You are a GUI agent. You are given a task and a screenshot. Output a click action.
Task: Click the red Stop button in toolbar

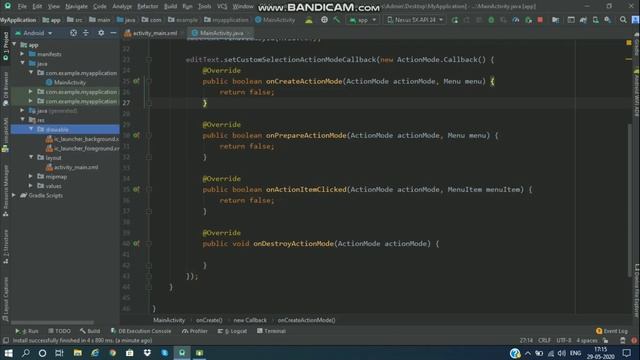point(540,20)
